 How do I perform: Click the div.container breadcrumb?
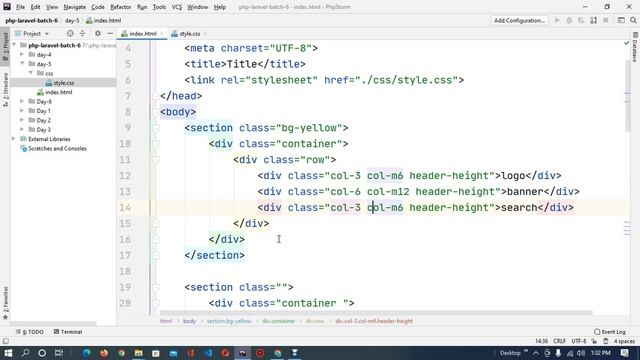pyautogui.click(x=278, y=321)
